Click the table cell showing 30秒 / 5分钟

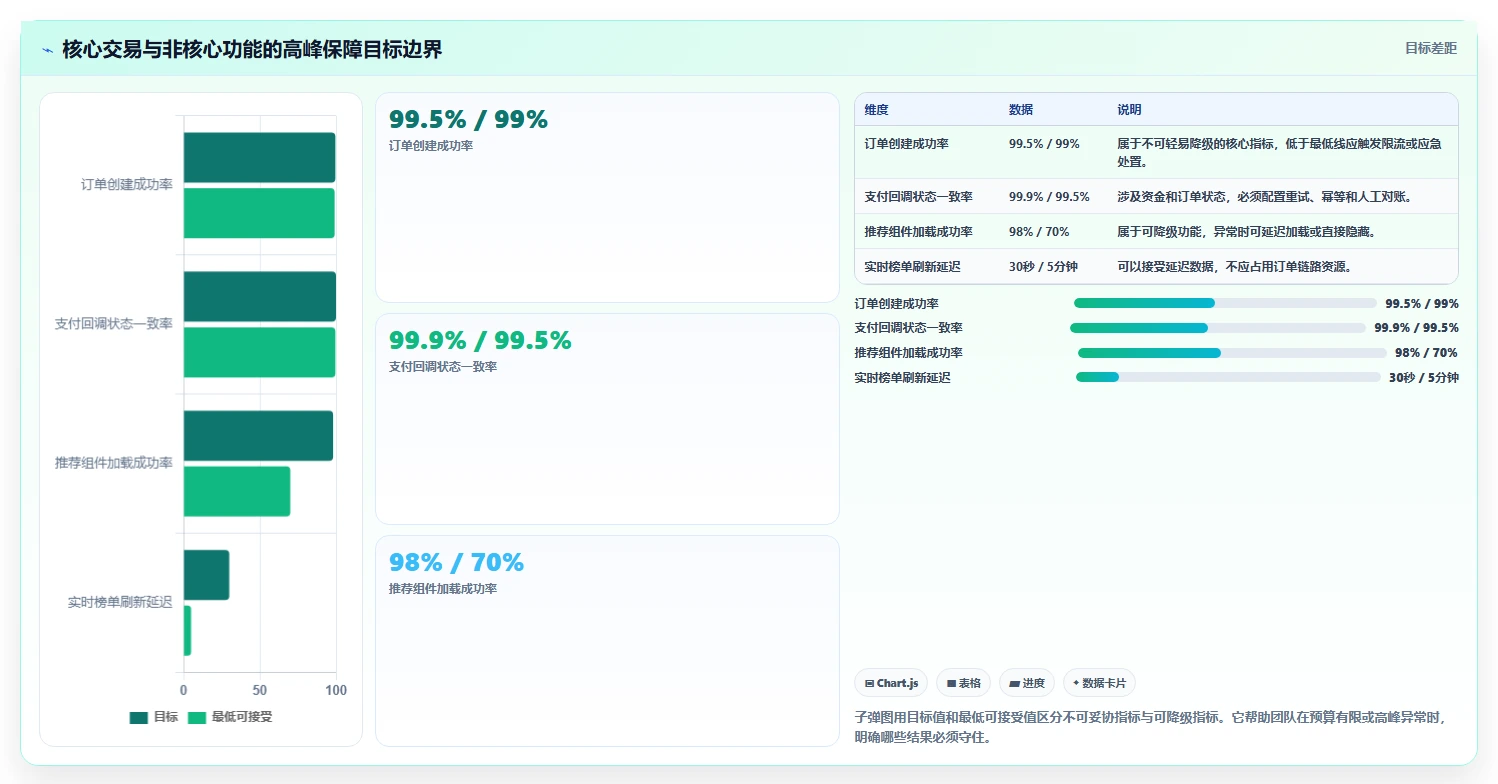click(1043, 267)
